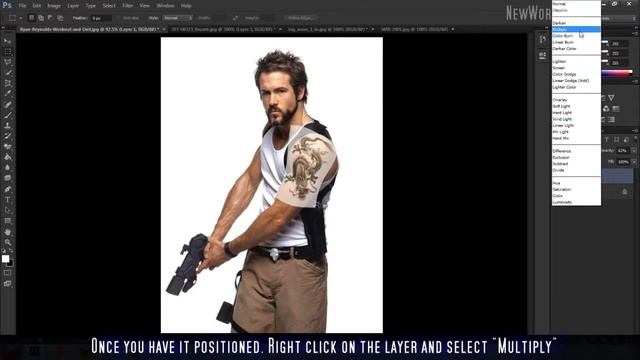Click the color spectrum ramp in Color panel
The height and width of the screenshot is (360, 640).
pyautogui.click(x=617, y=73)
